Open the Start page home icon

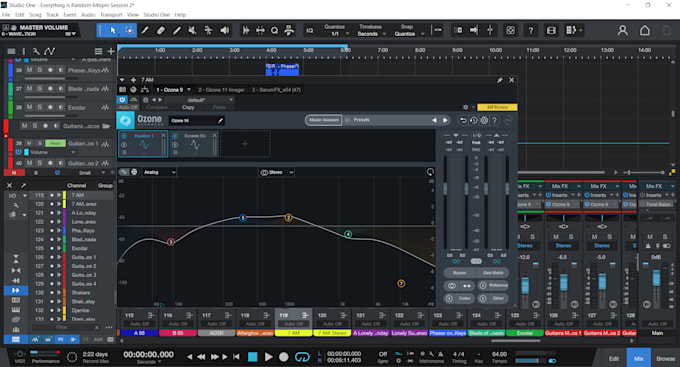click(645, 30)
